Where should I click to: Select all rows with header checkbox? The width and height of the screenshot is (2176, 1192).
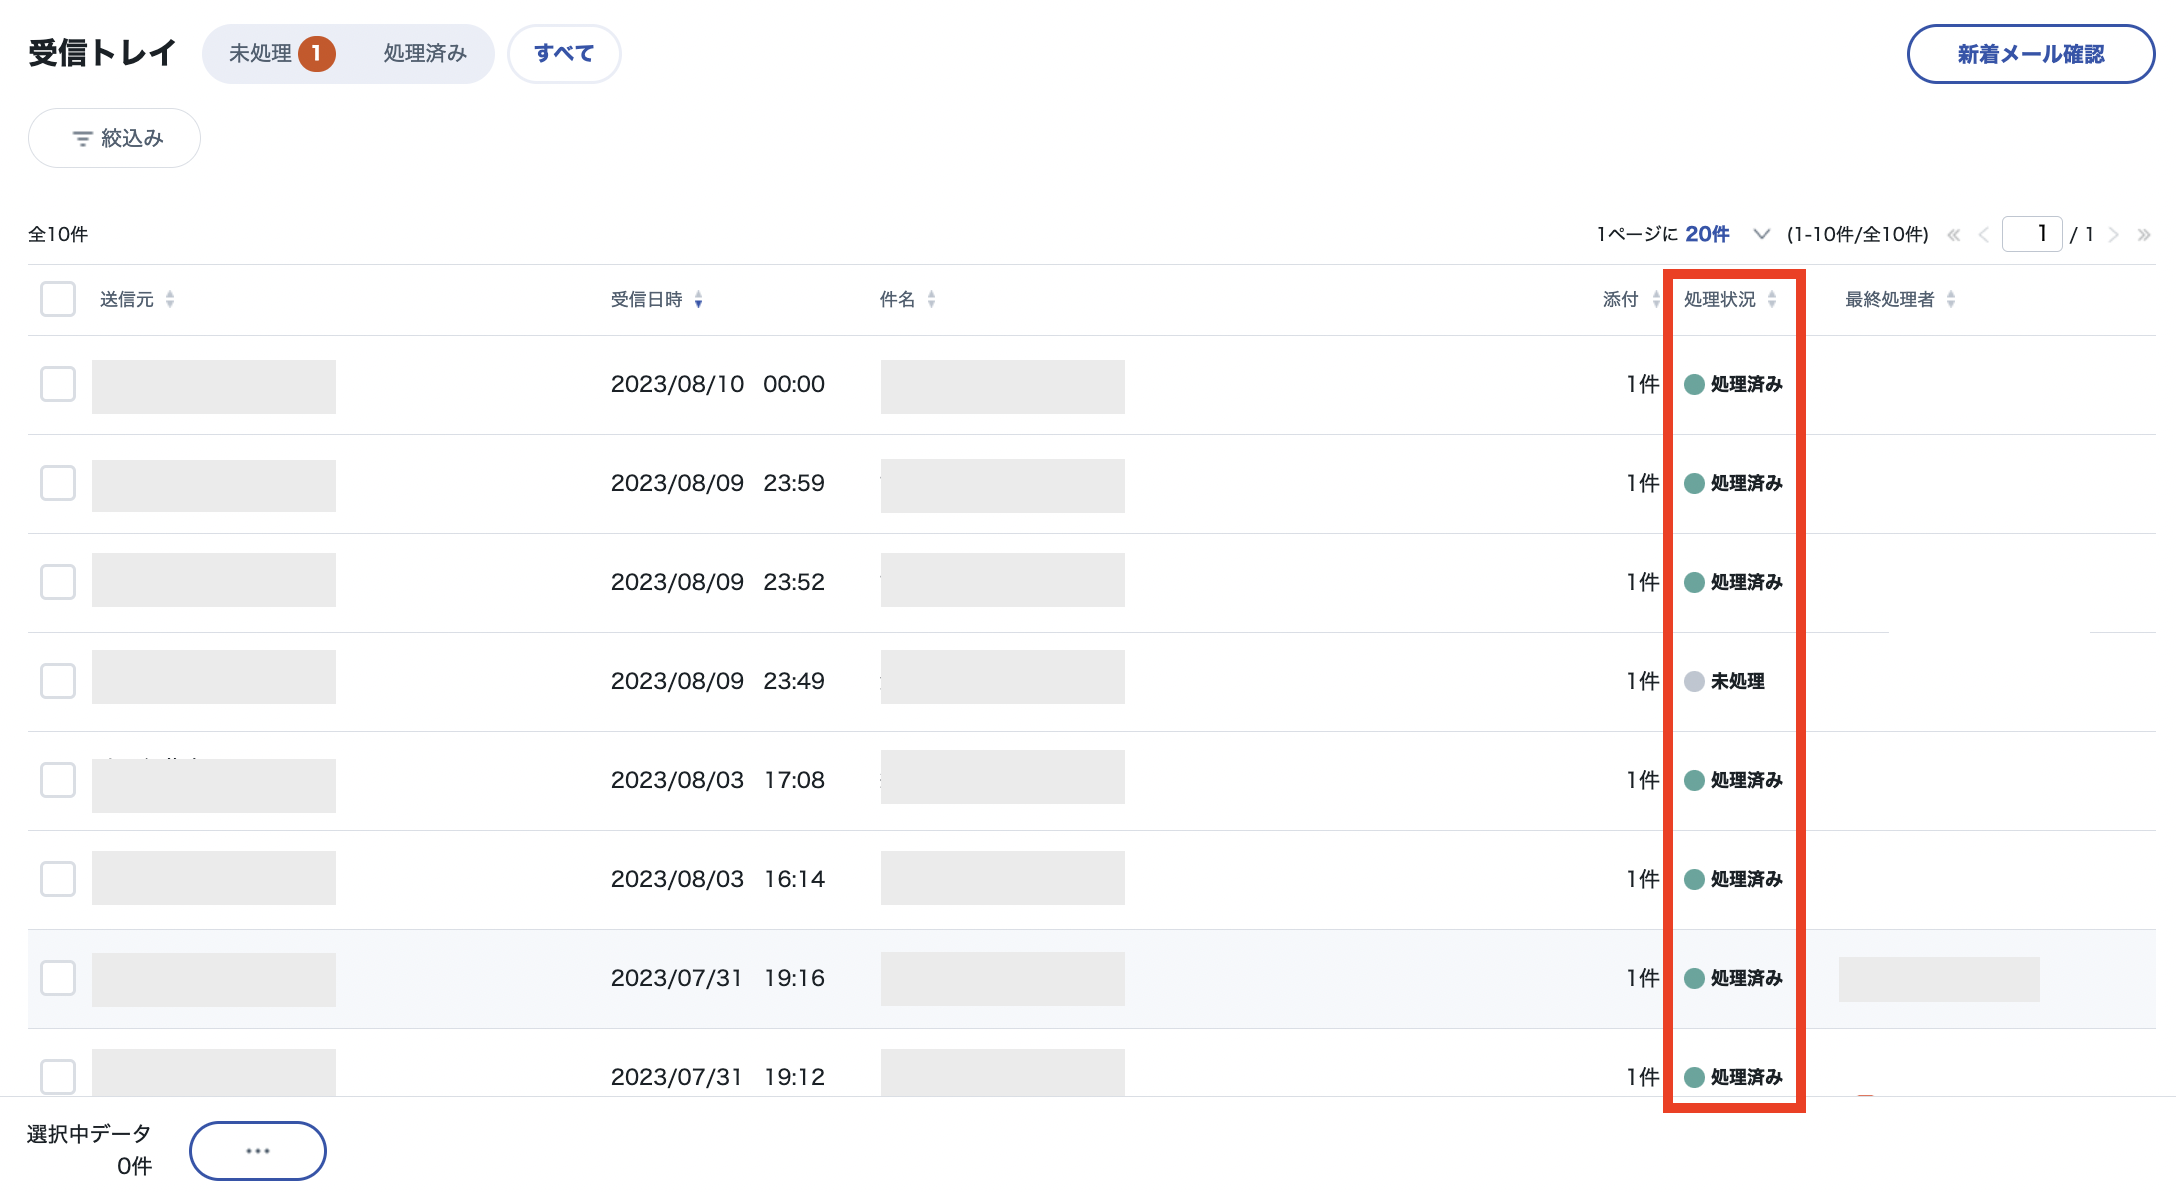point(58,299)
